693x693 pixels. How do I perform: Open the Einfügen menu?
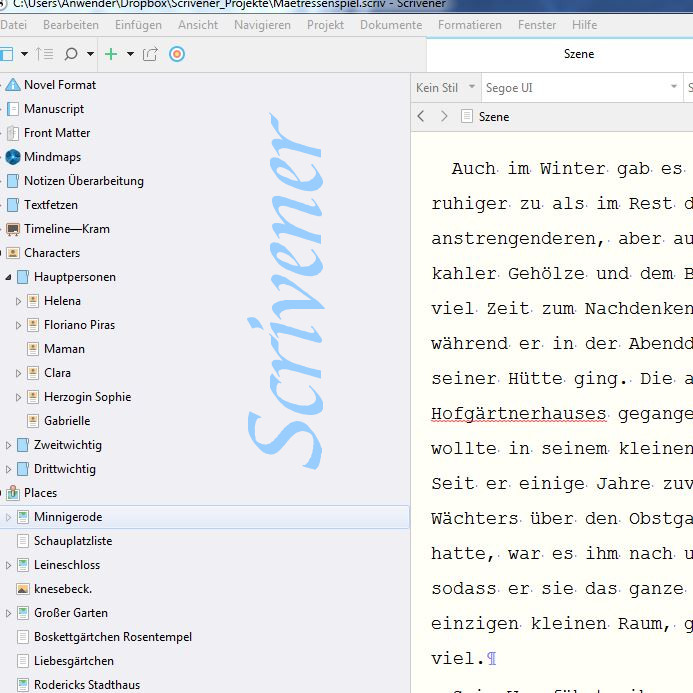tap(138, 25)
